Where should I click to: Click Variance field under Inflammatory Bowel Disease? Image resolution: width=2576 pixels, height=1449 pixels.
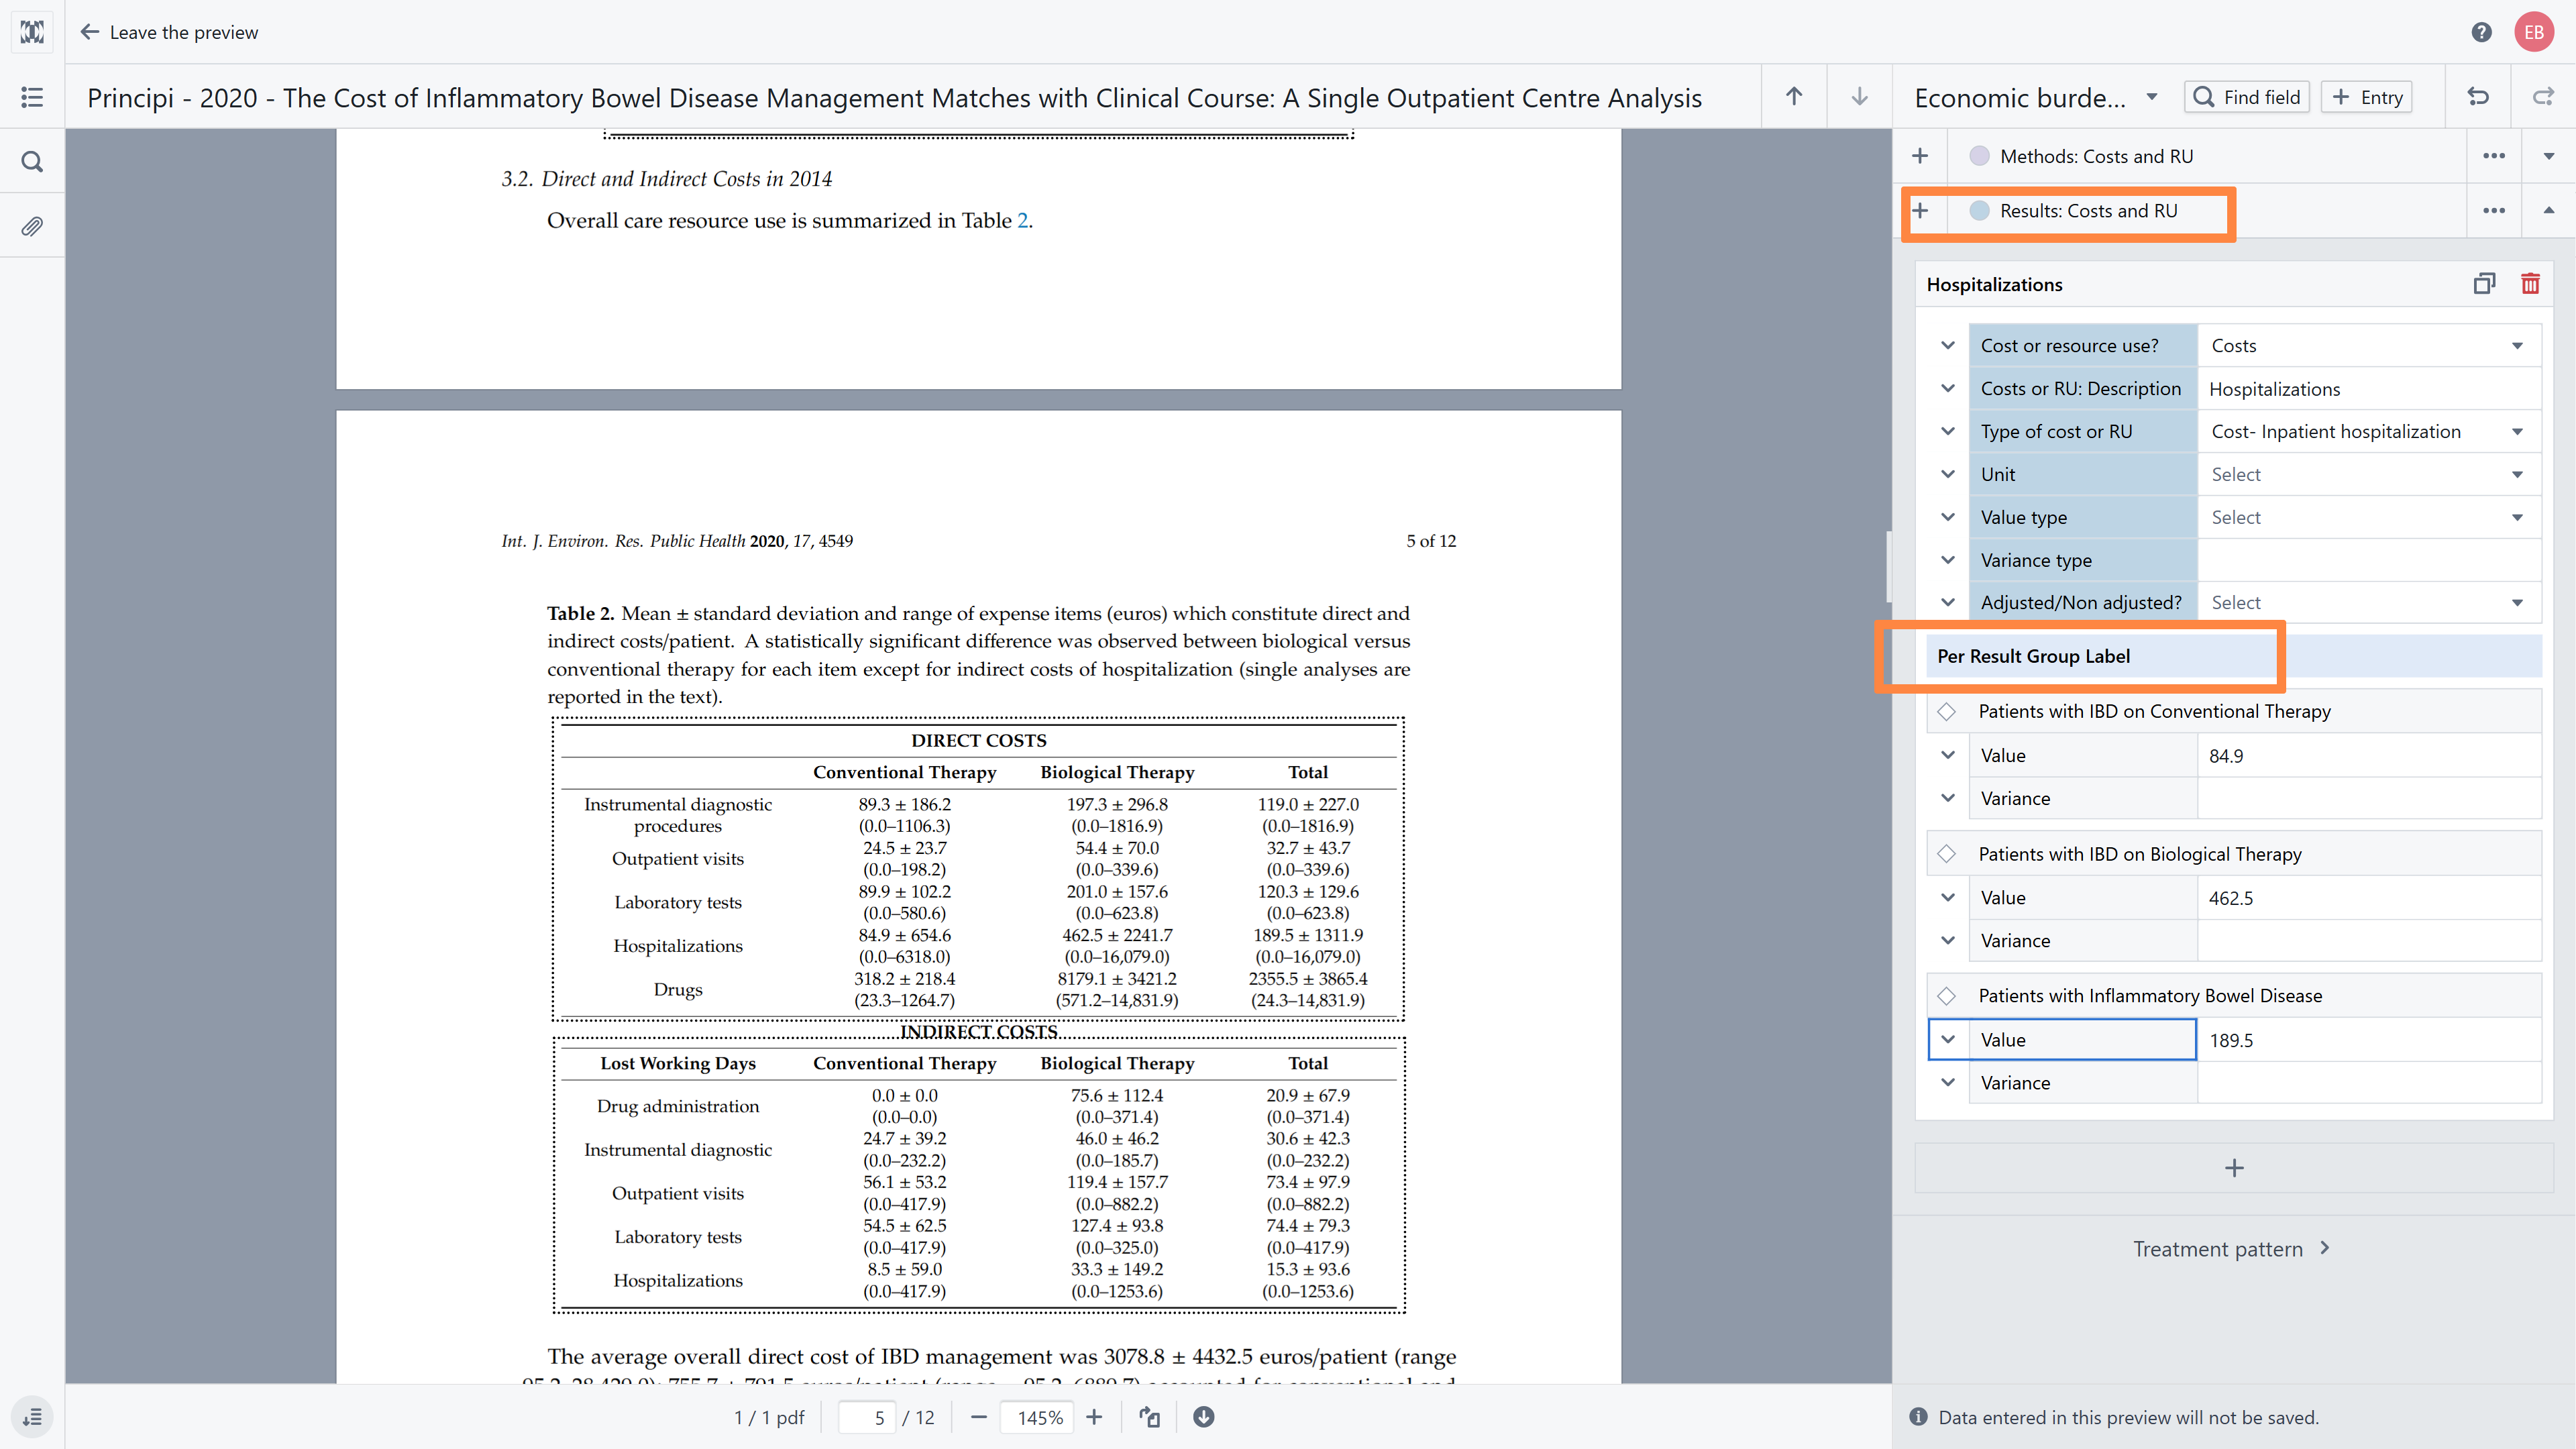(2369, 1083)
